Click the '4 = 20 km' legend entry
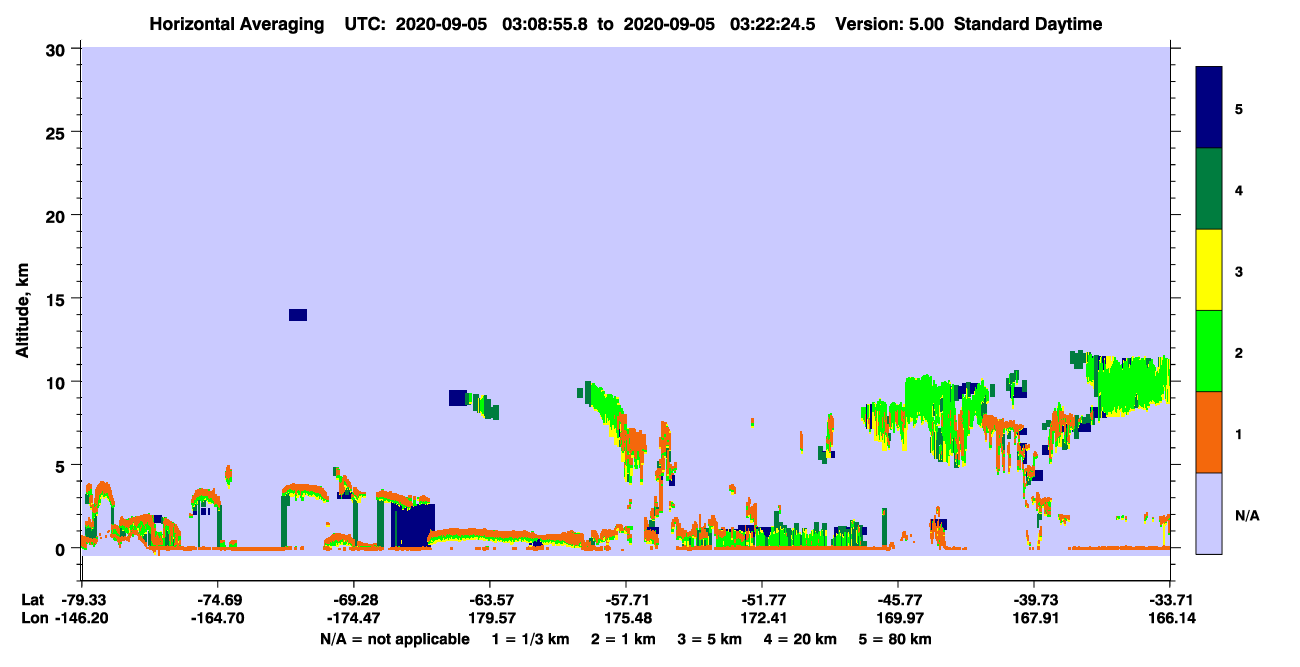The width and height of the screenshot is (1300, 667). 800,639
